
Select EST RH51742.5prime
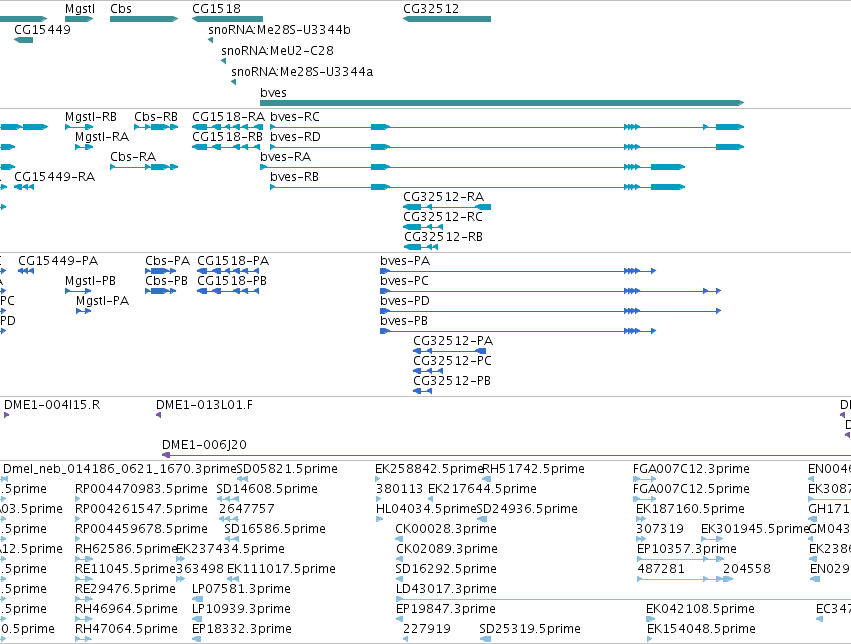487,479
